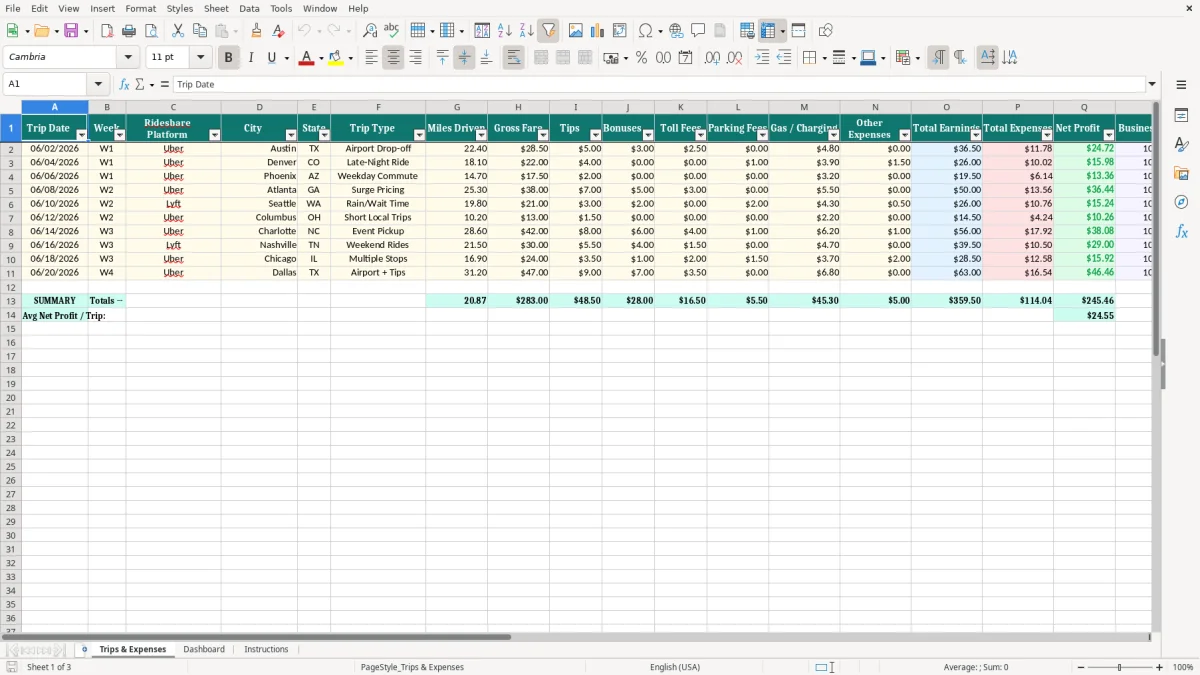Viewport: 1200px width, 675px height.
Task: Click the zoom out minus button
Action: pos(1081,667)
